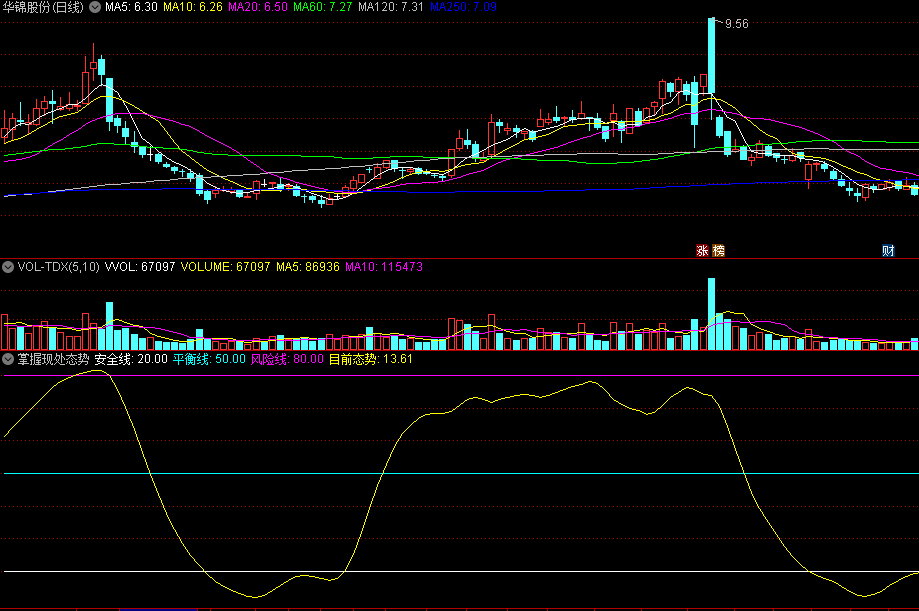Select the MA5: 6.30 label
This screenshot has width=919, height=611.
(131, 7)
